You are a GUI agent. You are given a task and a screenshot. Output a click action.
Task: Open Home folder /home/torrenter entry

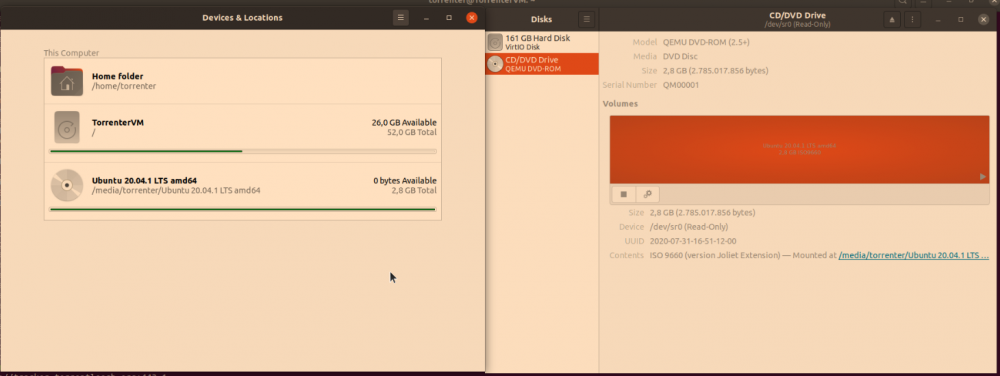(x=242, y=81)
